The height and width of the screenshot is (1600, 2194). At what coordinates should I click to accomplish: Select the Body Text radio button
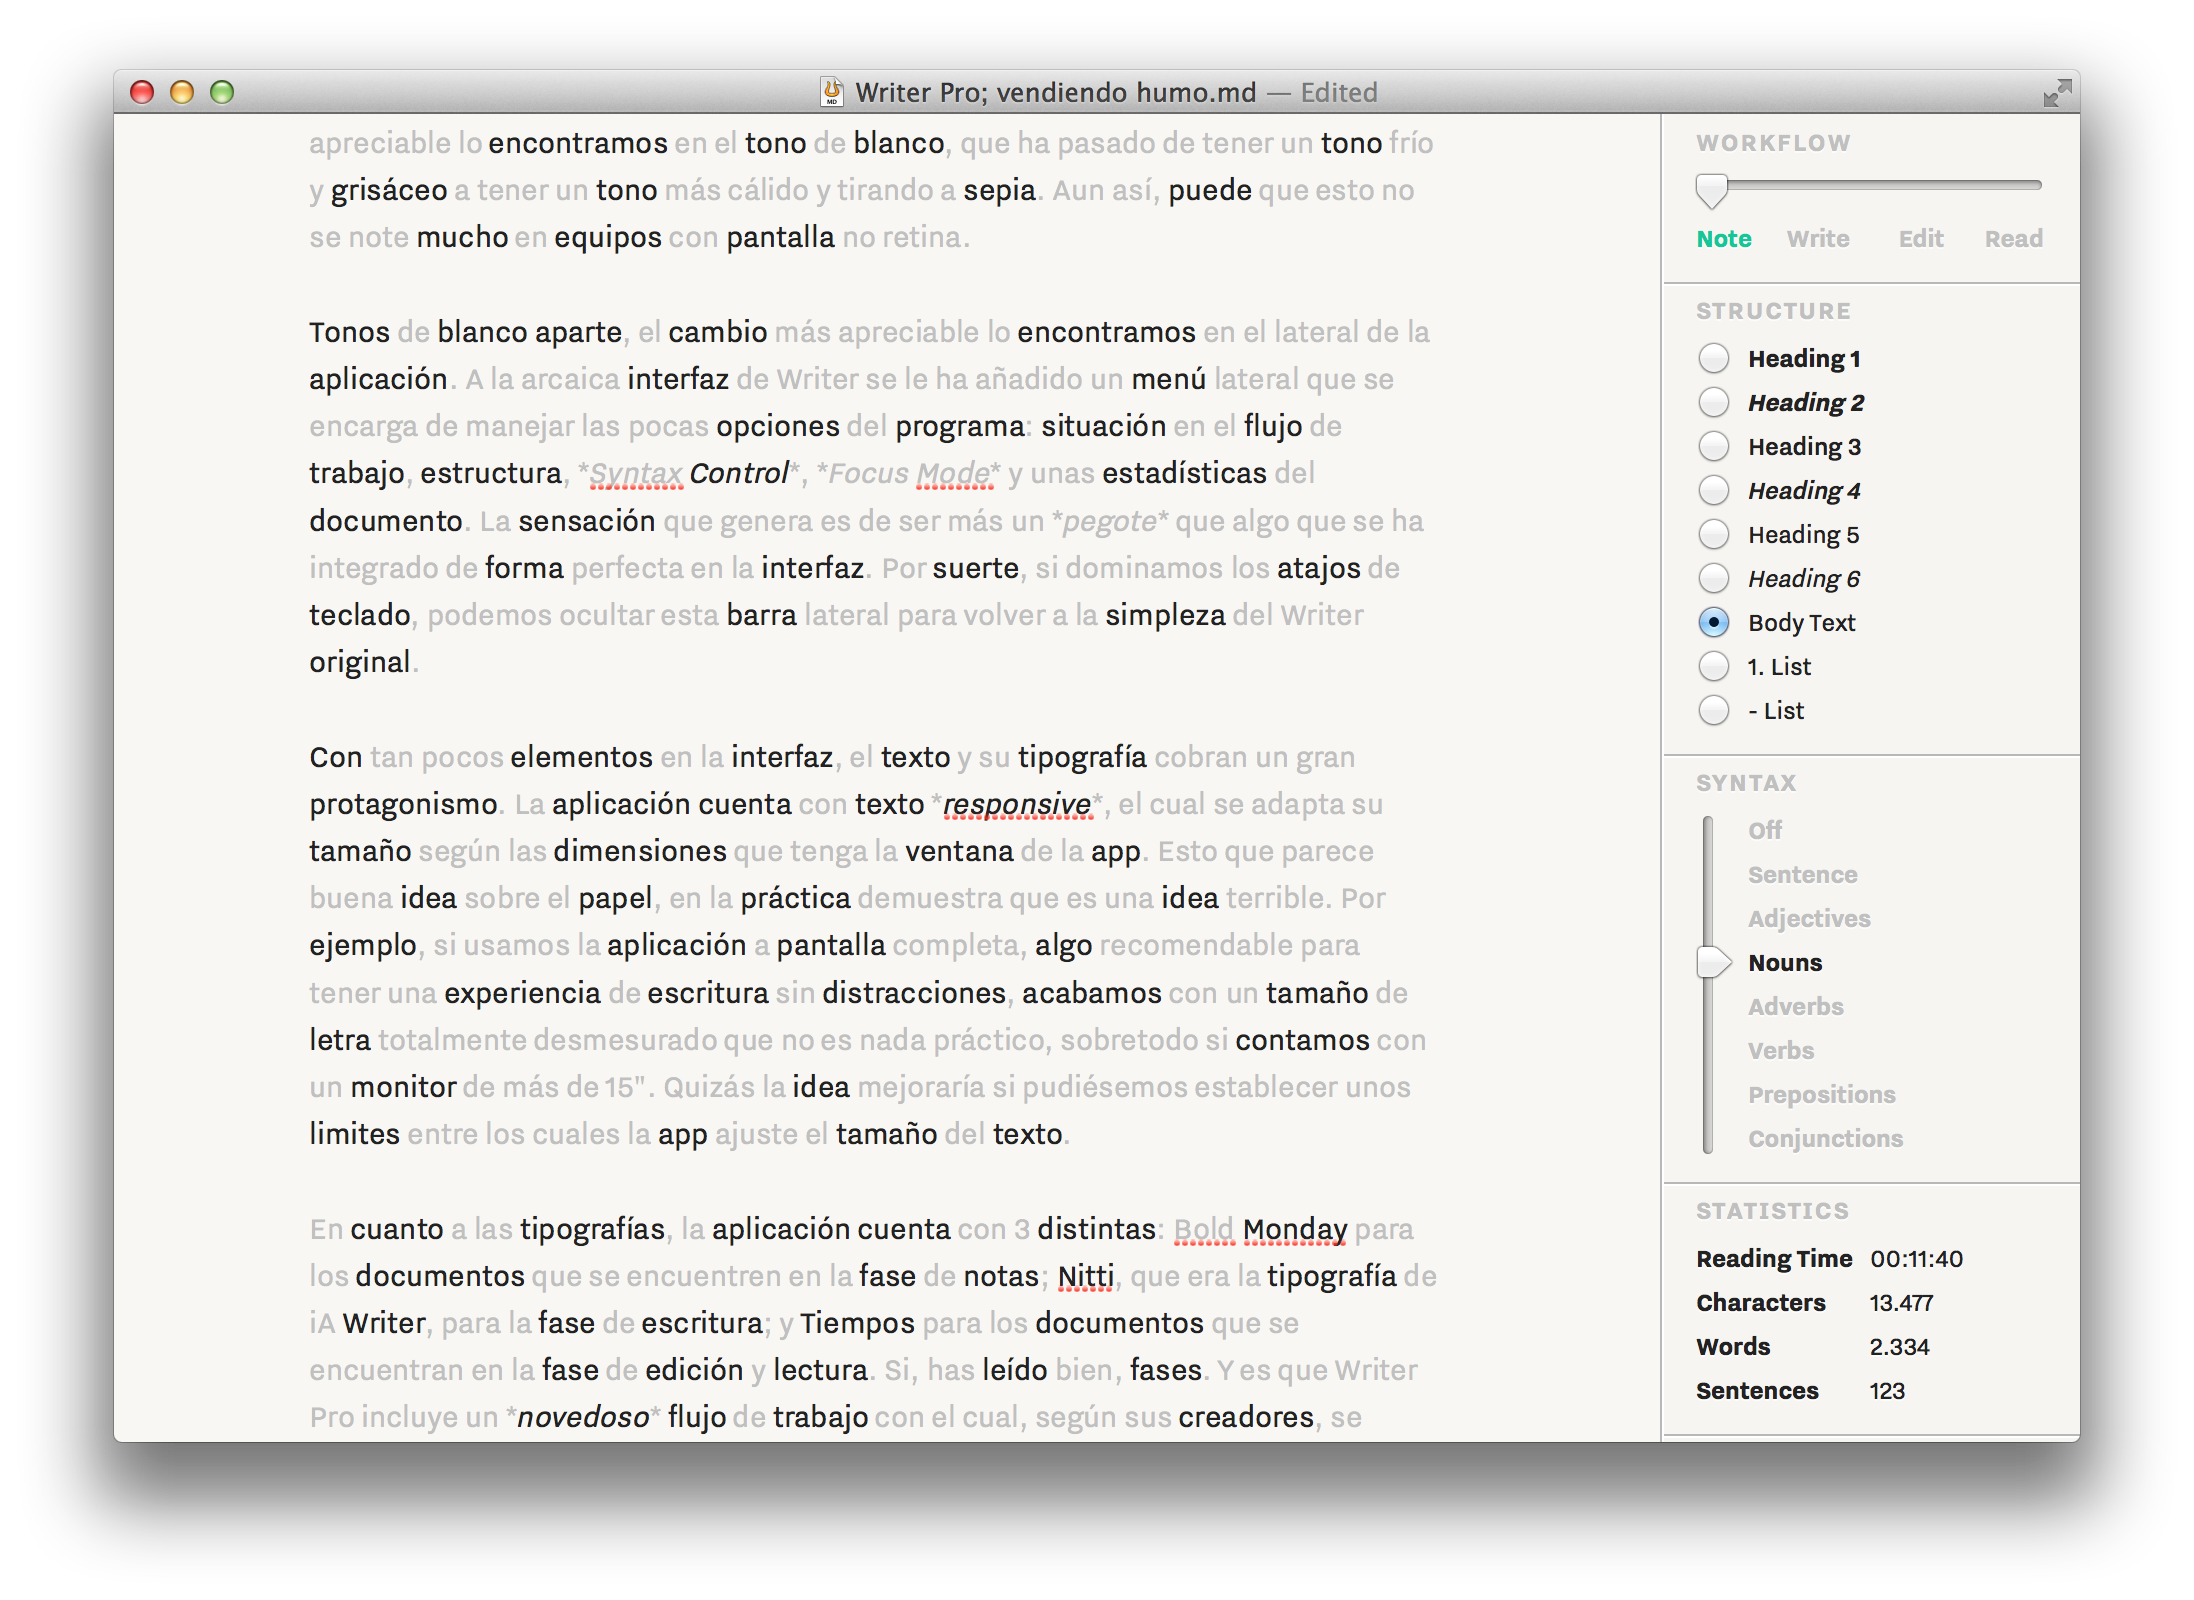1714,622
